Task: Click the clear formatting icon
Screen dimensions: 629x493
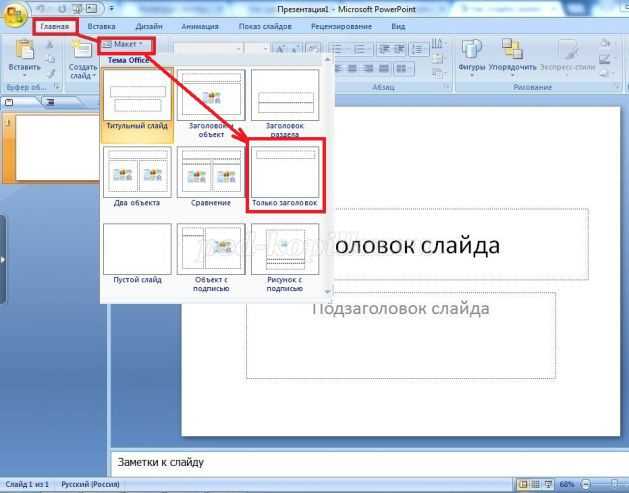Action: (313, 49)
